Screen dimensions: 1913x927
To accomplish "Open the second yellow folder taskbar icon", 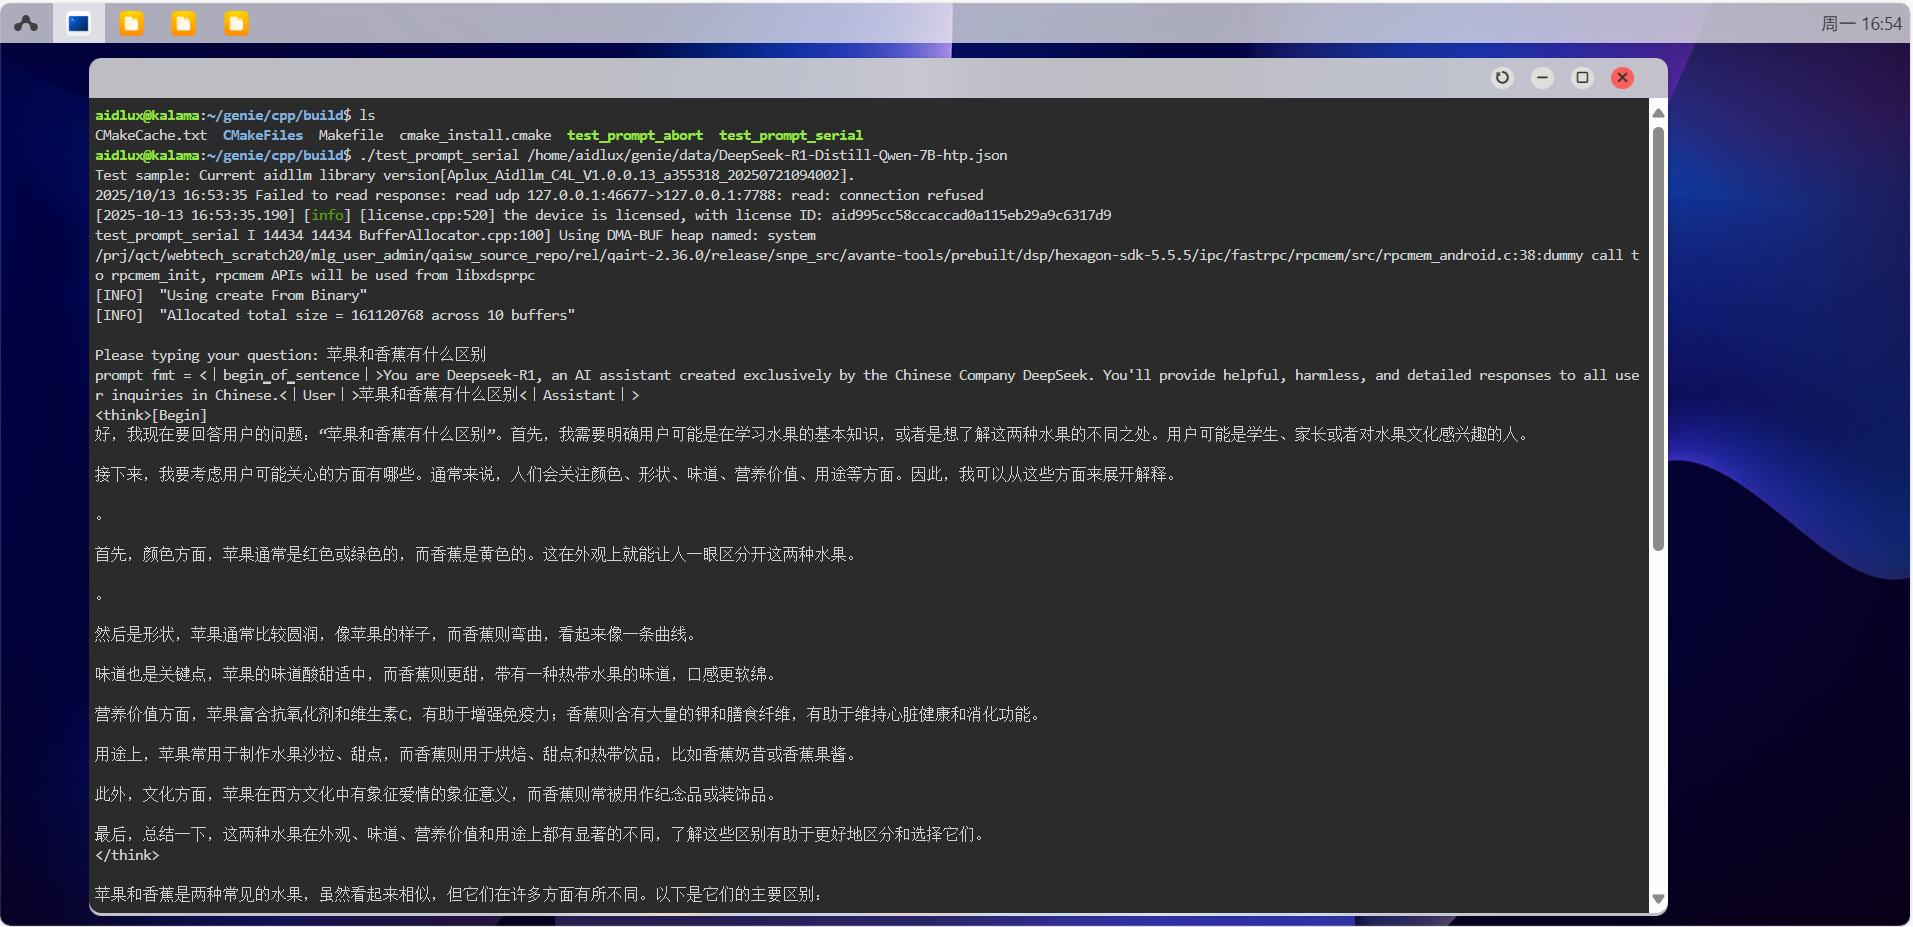I will pos(183,23).
